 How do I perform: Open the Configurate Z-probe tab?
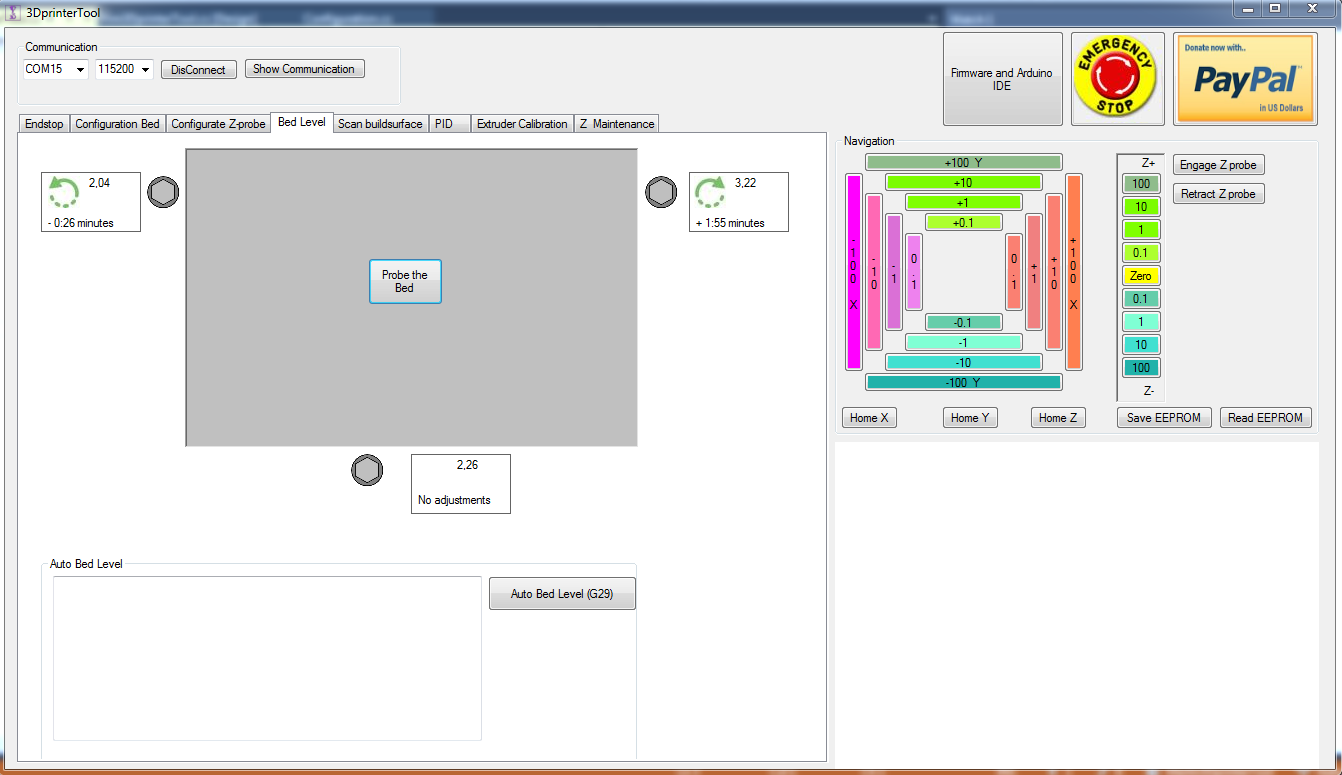[218, 124]
